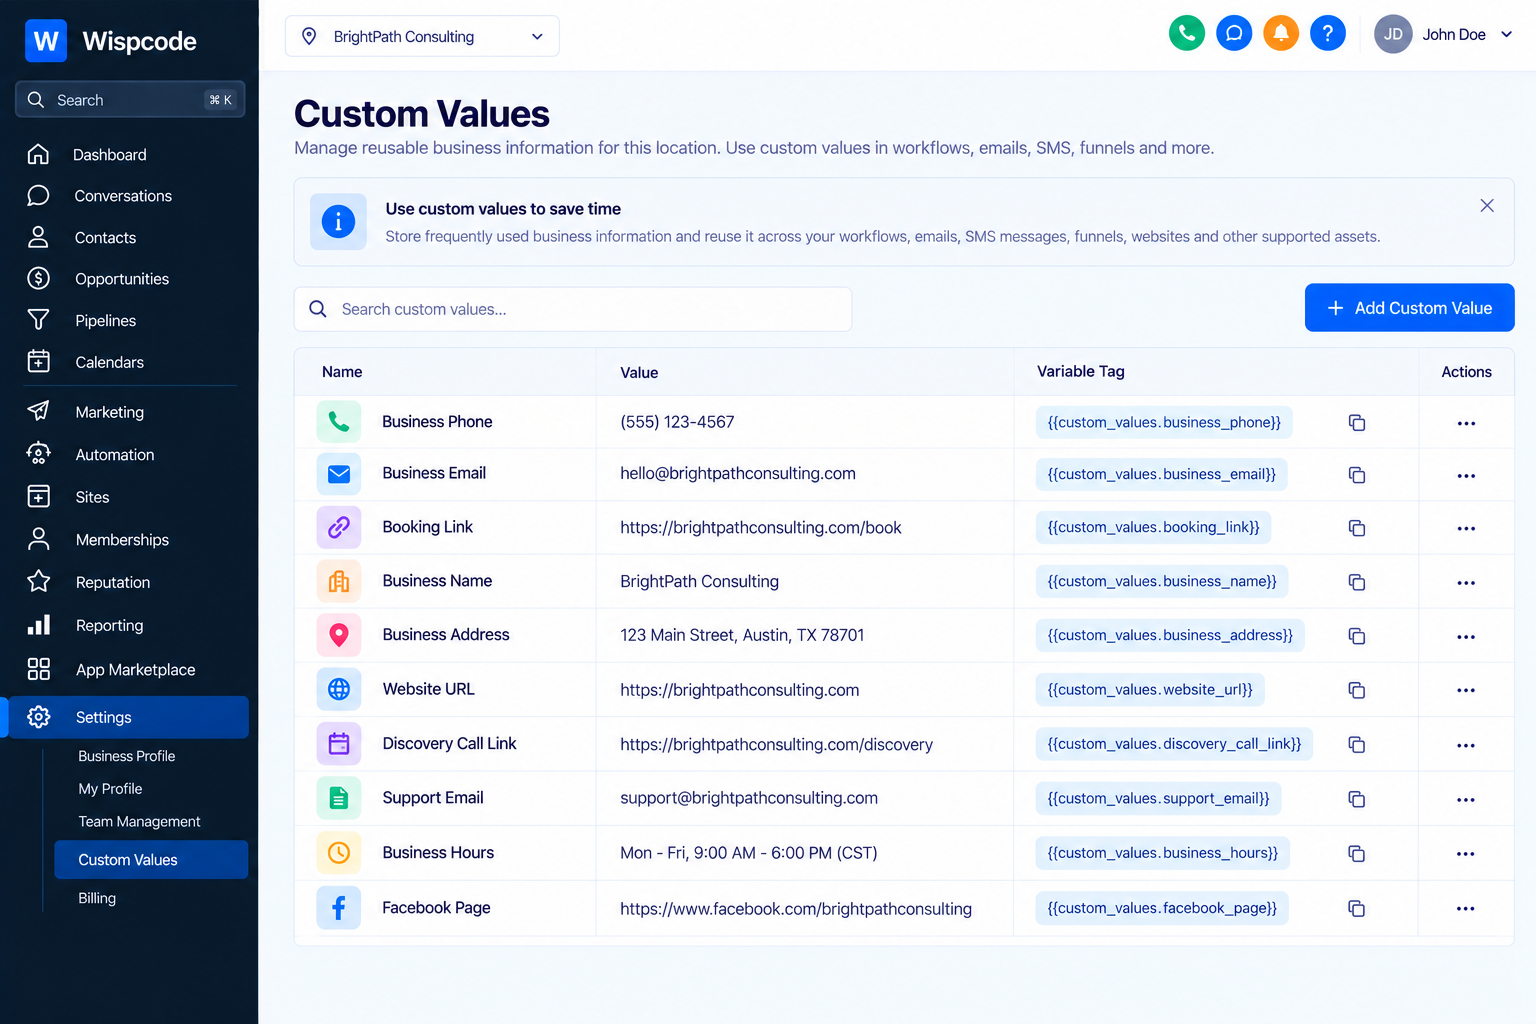Focus the sidebar Search box

click(x=130, y=100)
